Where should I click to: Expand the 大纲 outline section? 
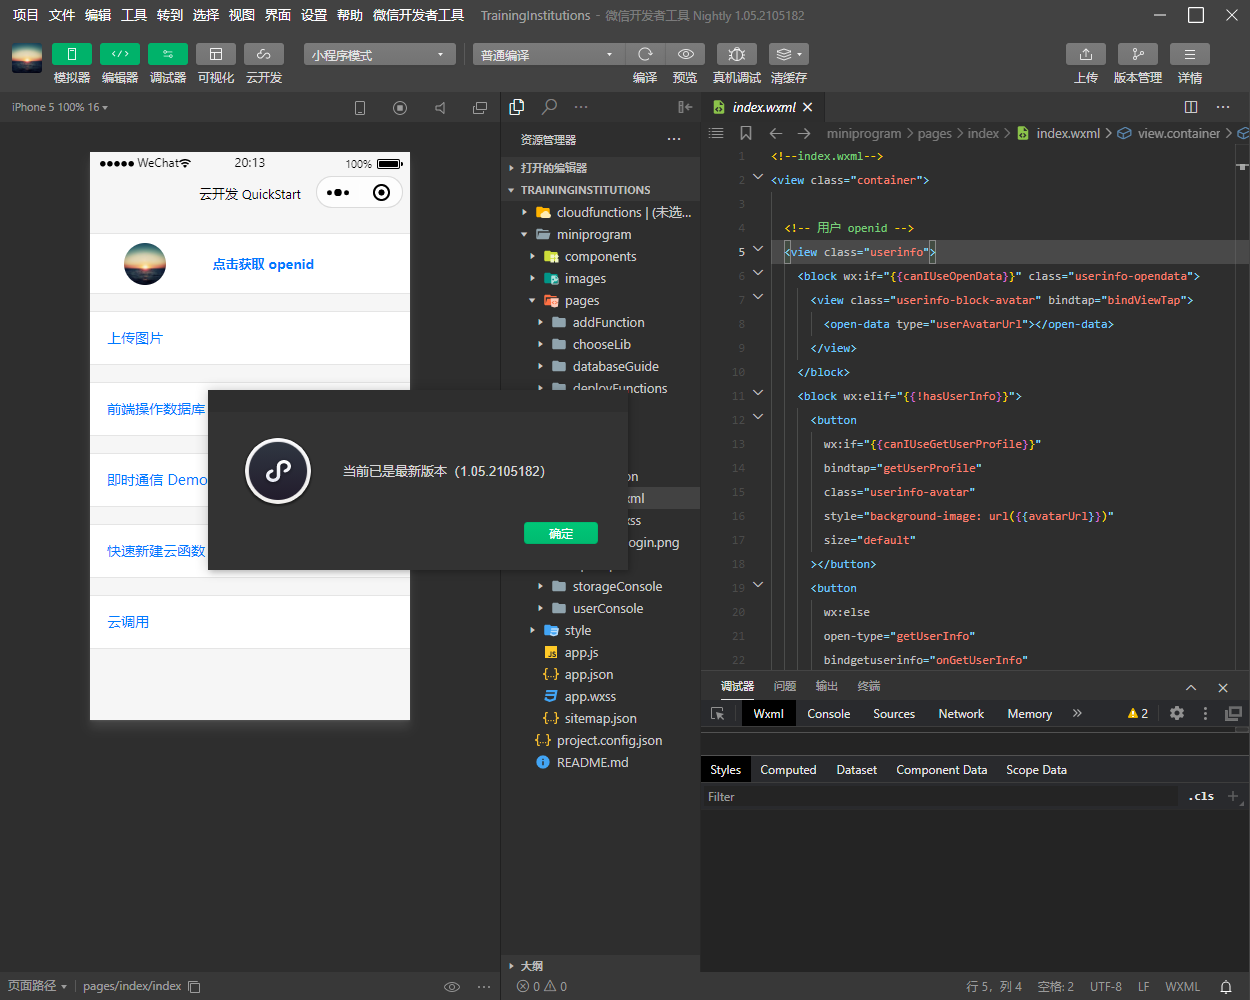[600, 966]
